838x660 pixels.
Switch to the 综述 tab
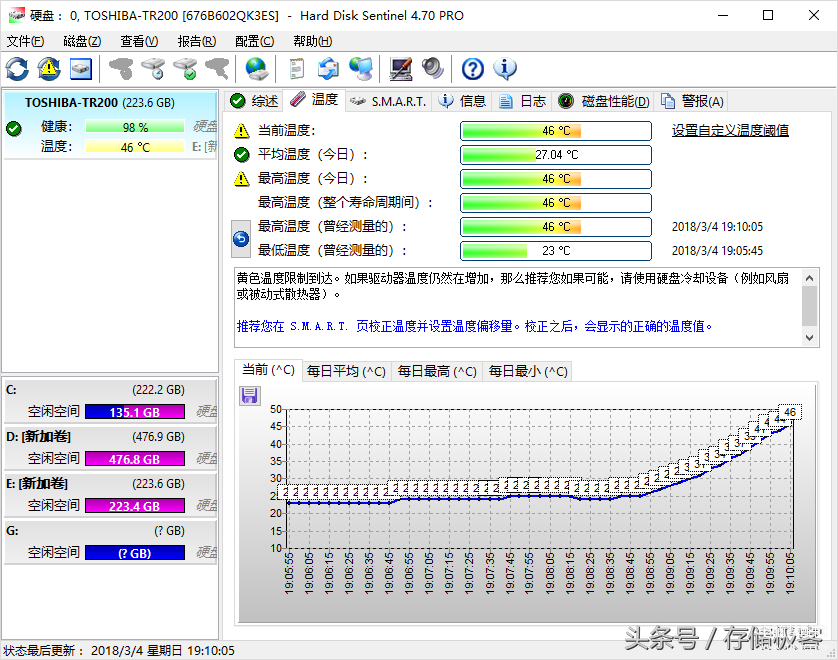coord(254,101)
